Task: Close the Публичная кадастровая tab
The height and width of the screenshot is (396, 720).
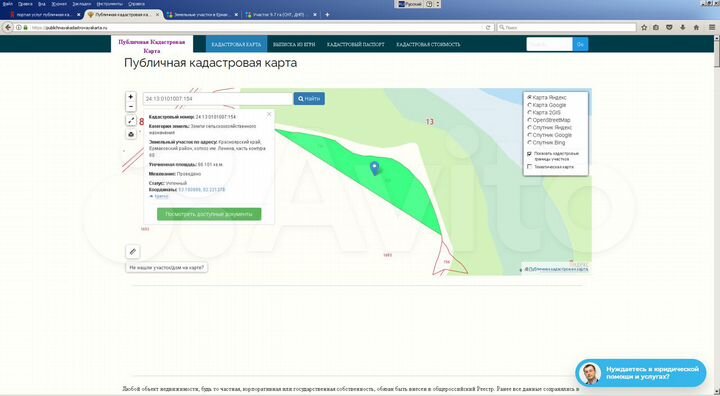Action: [x=158, y=15]
